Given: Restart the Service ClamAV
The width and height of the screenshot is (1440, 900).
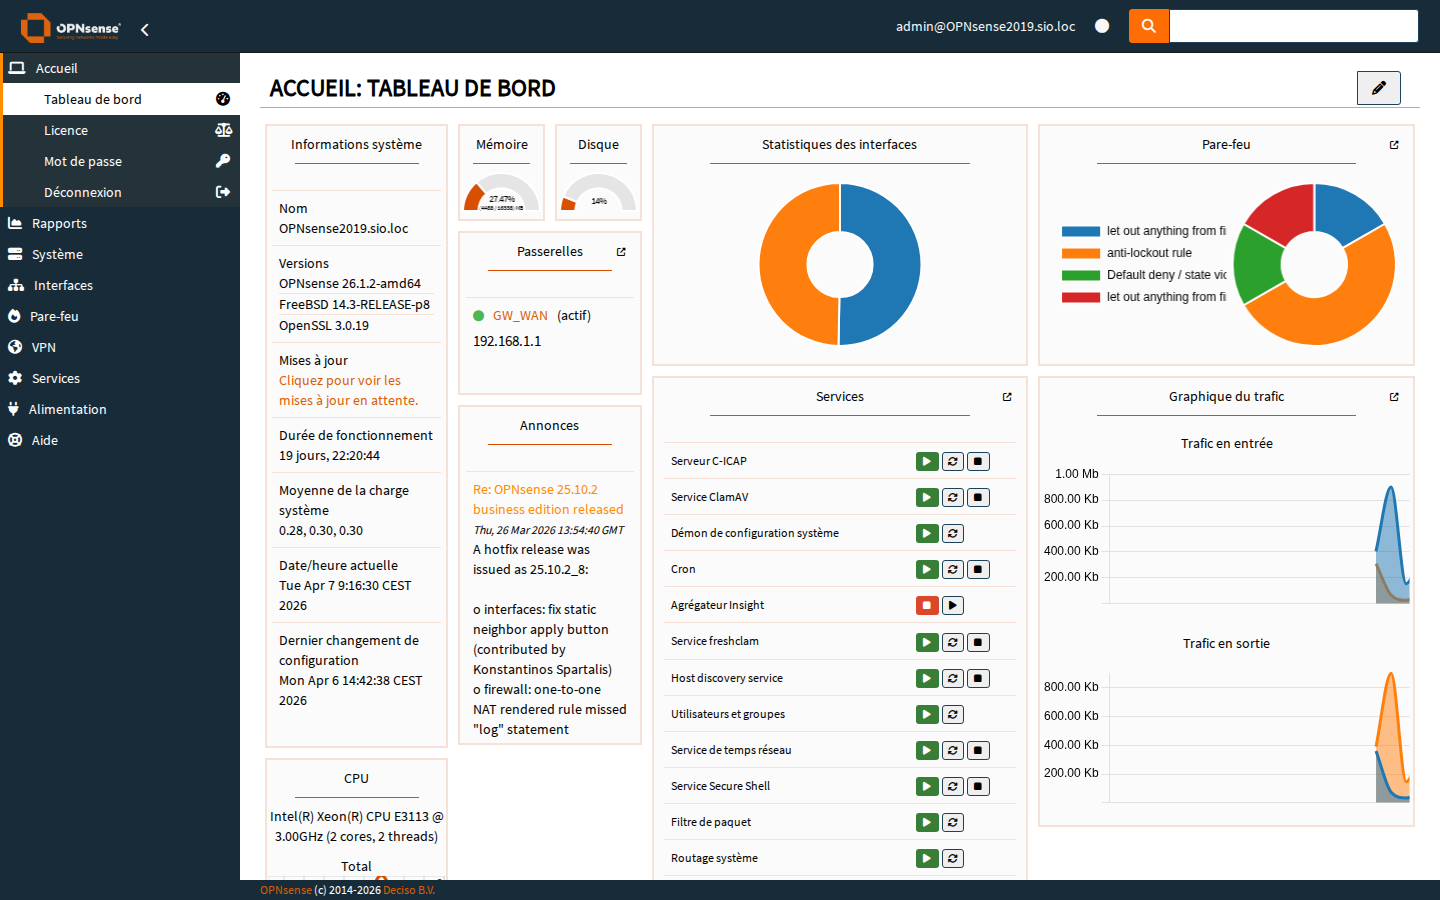Looking at the screenshot, I should (x=953, y=497).
